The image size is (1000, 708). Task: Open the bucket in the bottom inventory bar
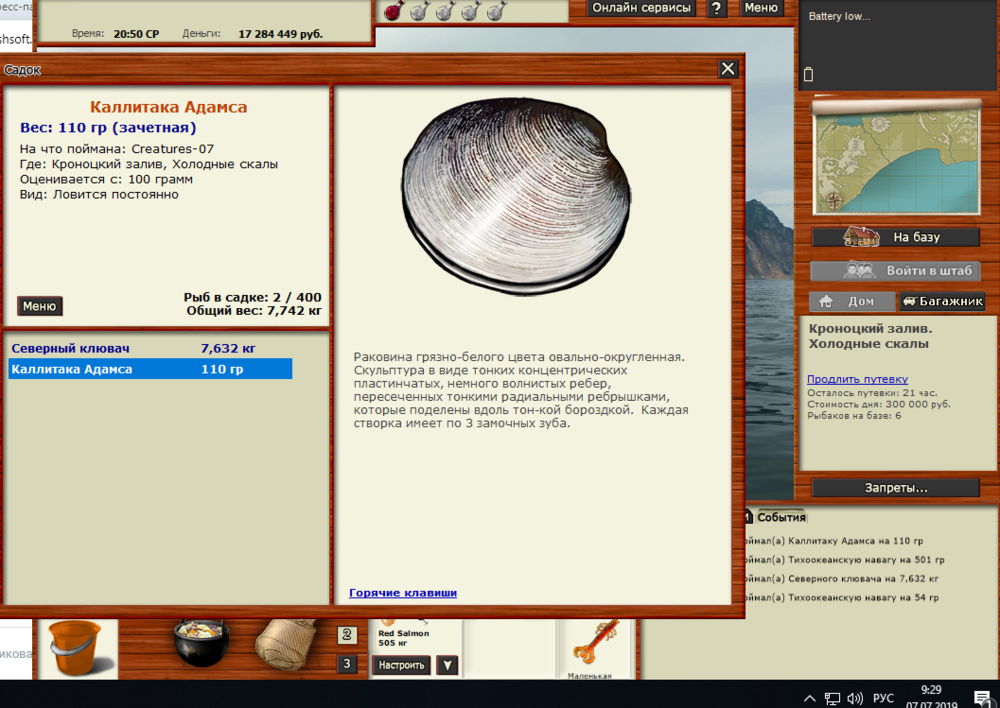pyautogui.click(x=78, y=648)
